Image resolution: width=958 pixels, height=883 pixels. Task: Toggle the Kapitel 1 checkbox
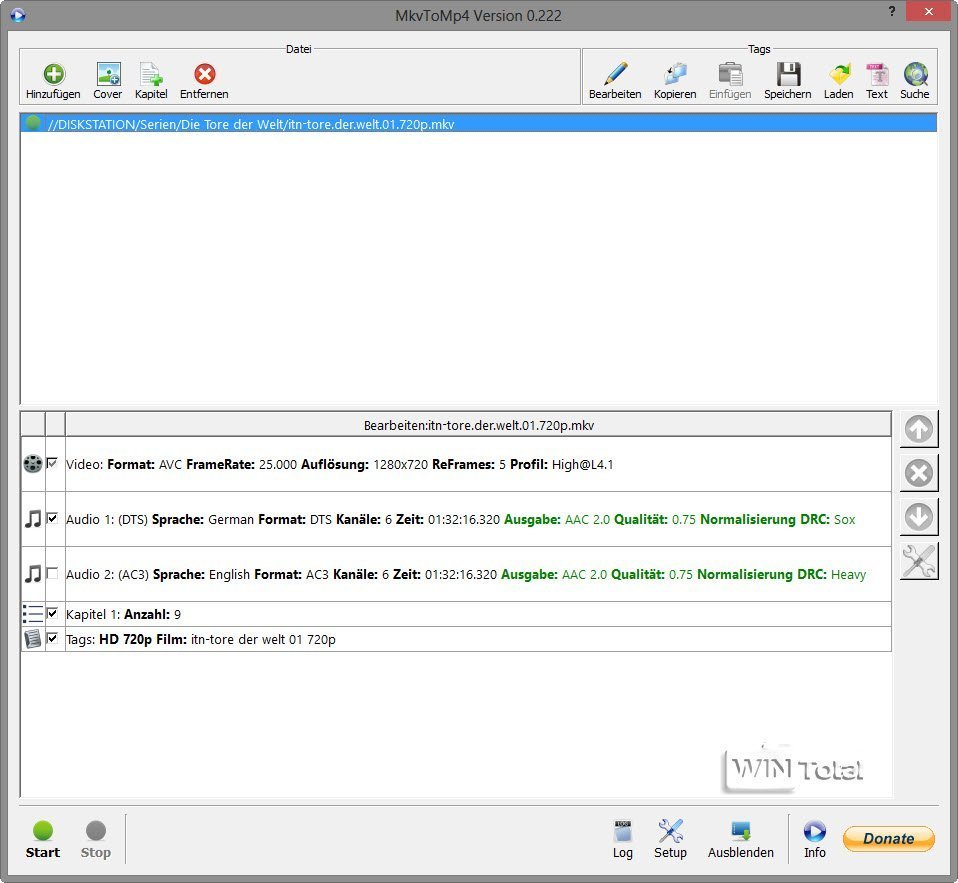tap(53, 614)
